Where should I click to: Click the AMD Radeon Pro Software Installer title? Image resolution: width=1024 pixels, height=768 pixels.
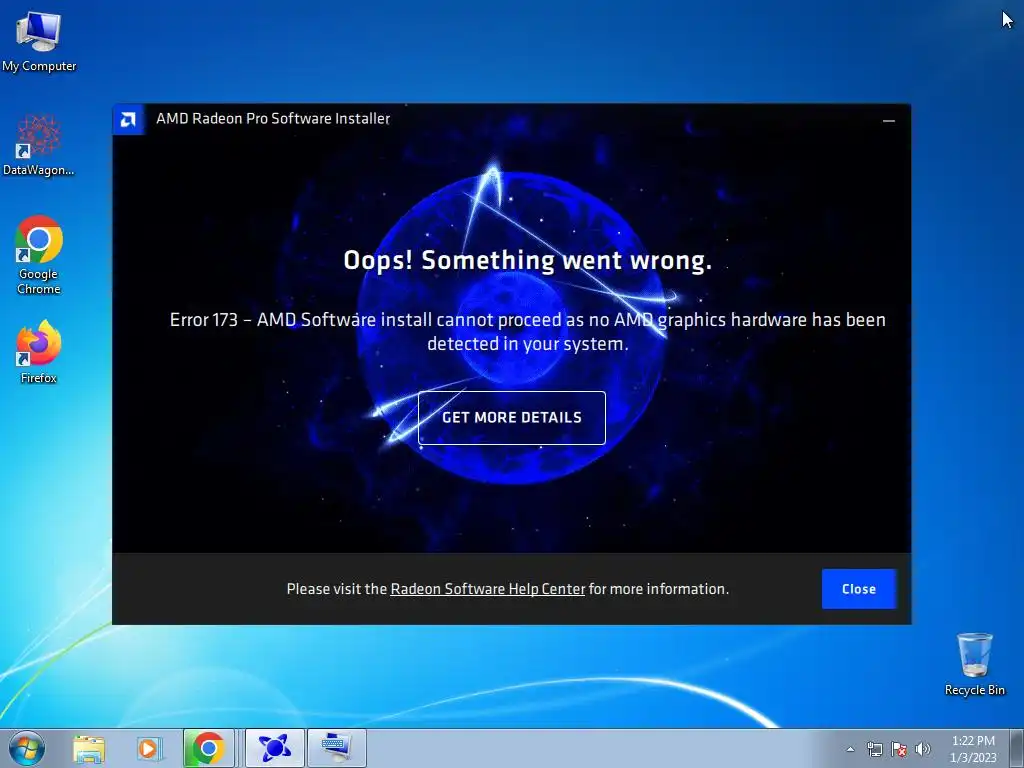point(273,119)
